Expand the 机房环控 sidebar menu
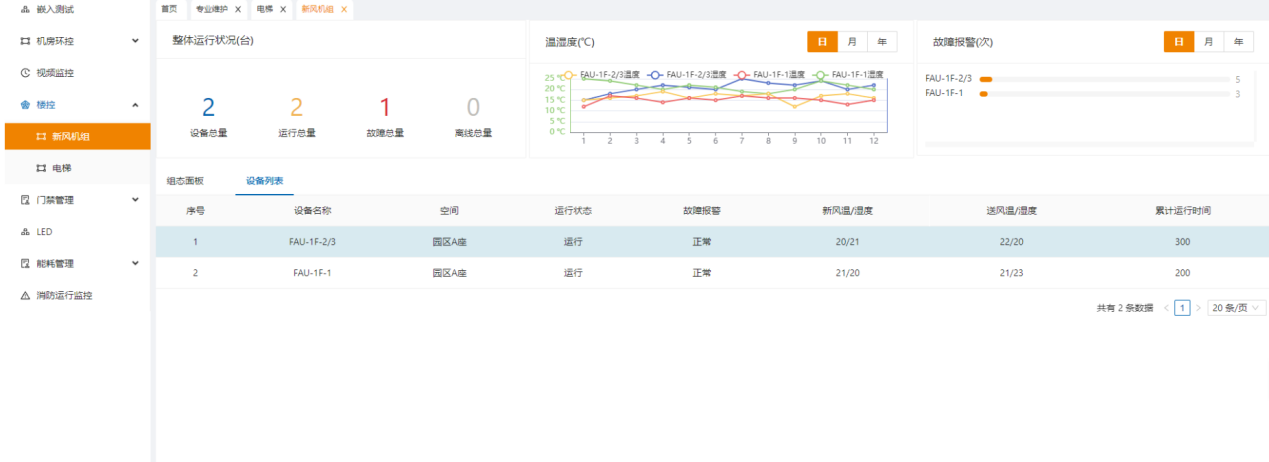1269x462 pixels. [x=135, y=41]
